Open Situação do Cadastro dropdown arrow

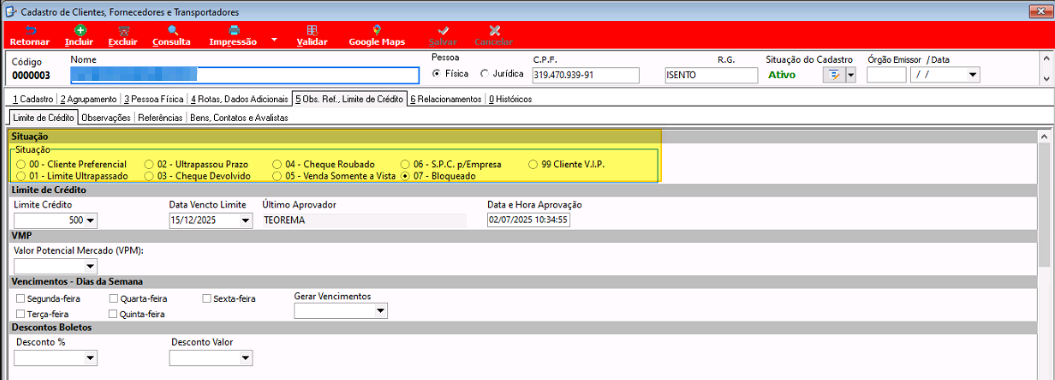click(850, 75)
